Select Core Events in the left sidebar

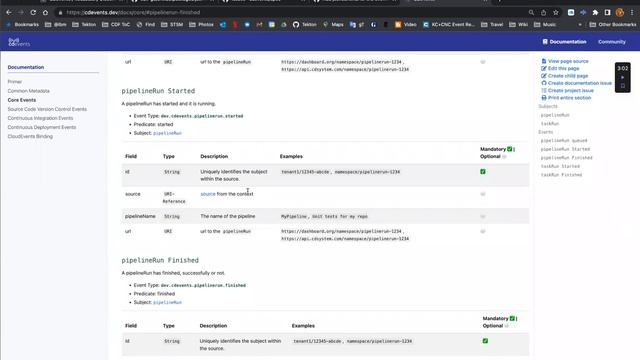[22, 100]
